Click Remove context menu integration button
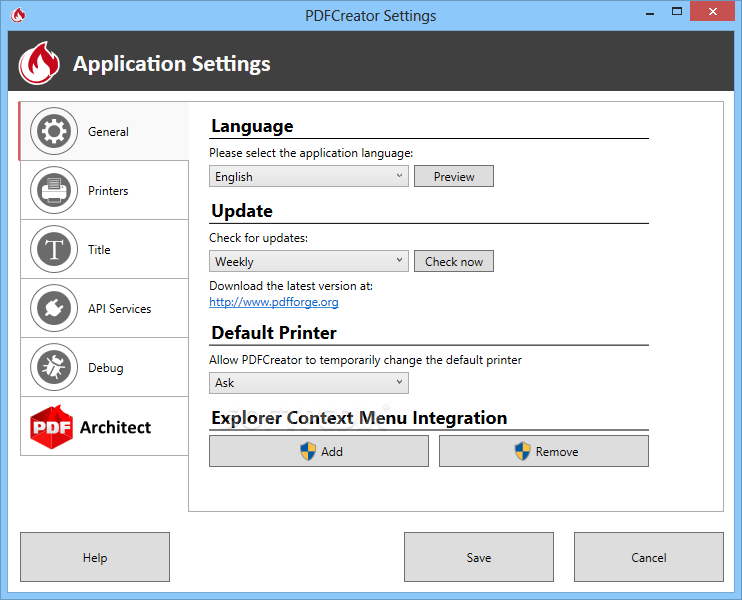The image size is (742, 600). 544,451
